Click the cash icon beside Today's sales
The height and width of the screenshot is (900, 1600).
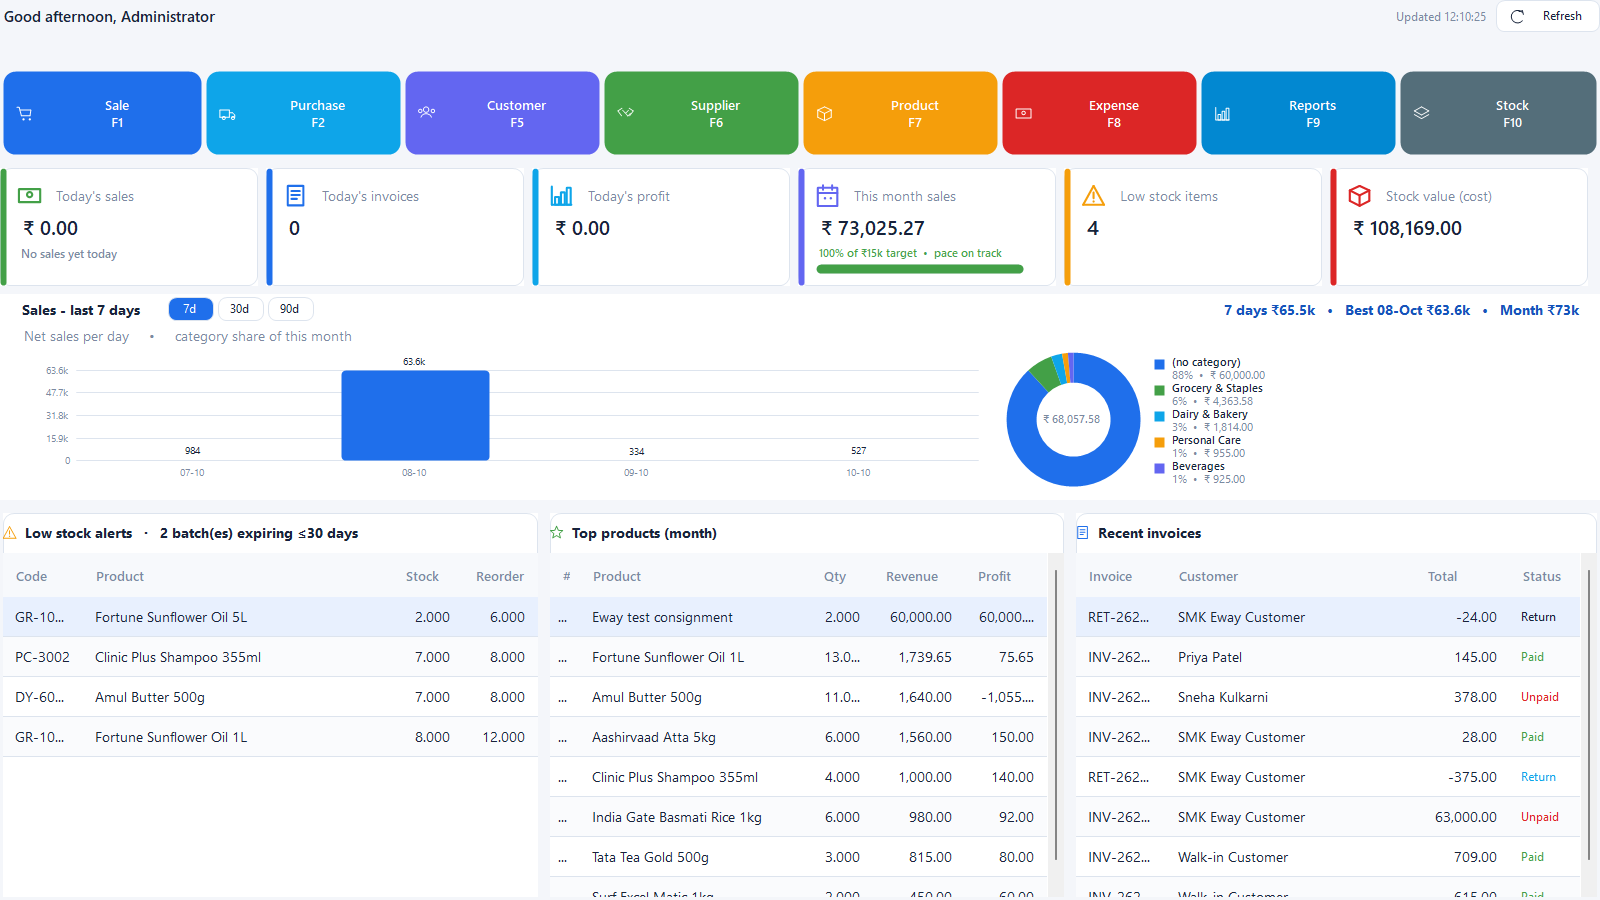click(30, 195)
